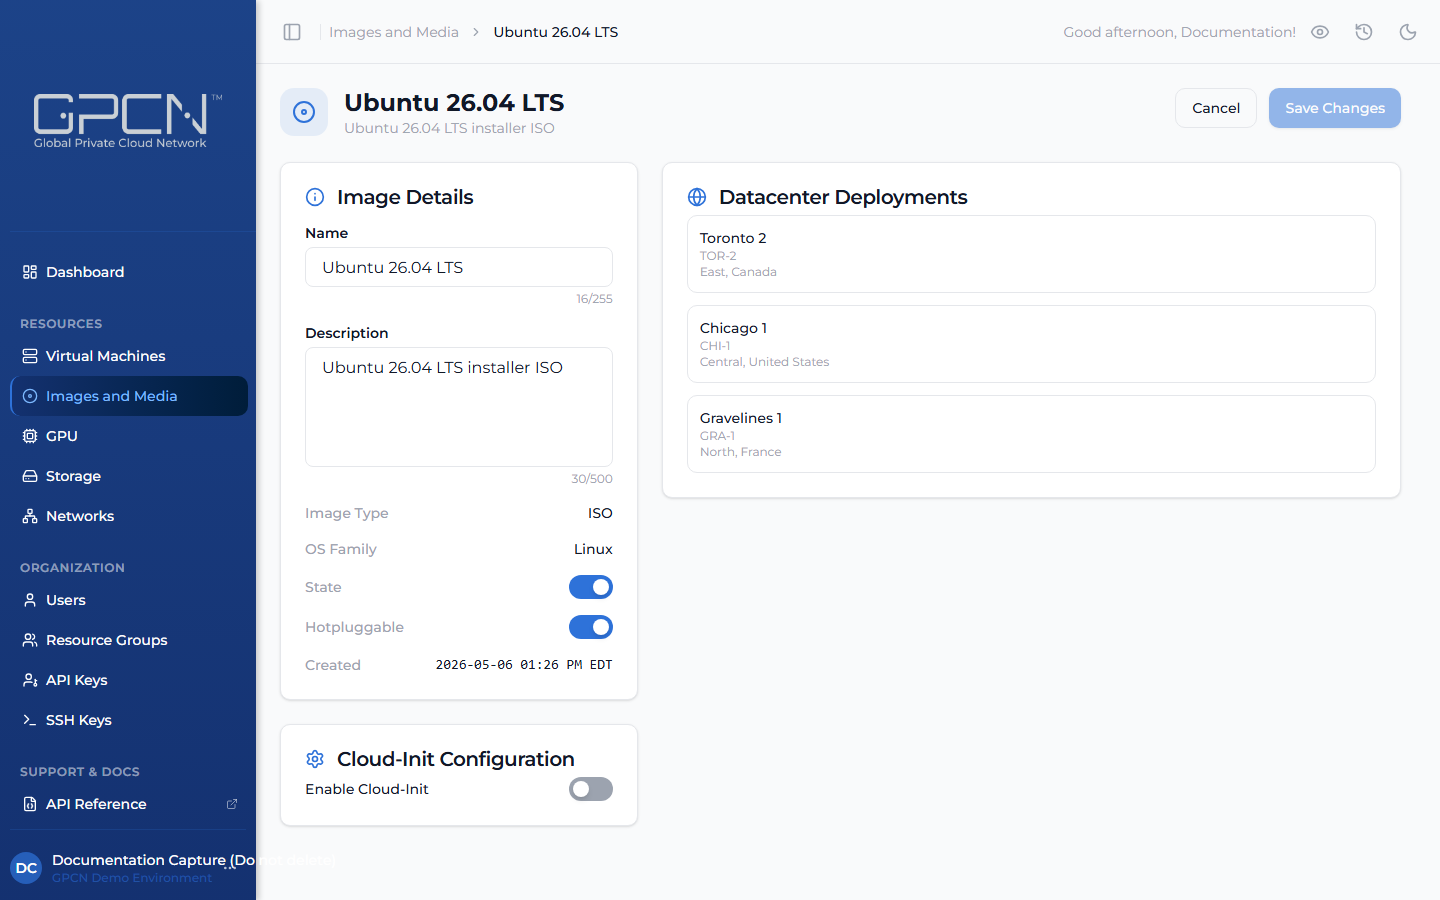Click Save Changes button
This screenshot has height=900, width=1440.
[x=1335, y=108]
